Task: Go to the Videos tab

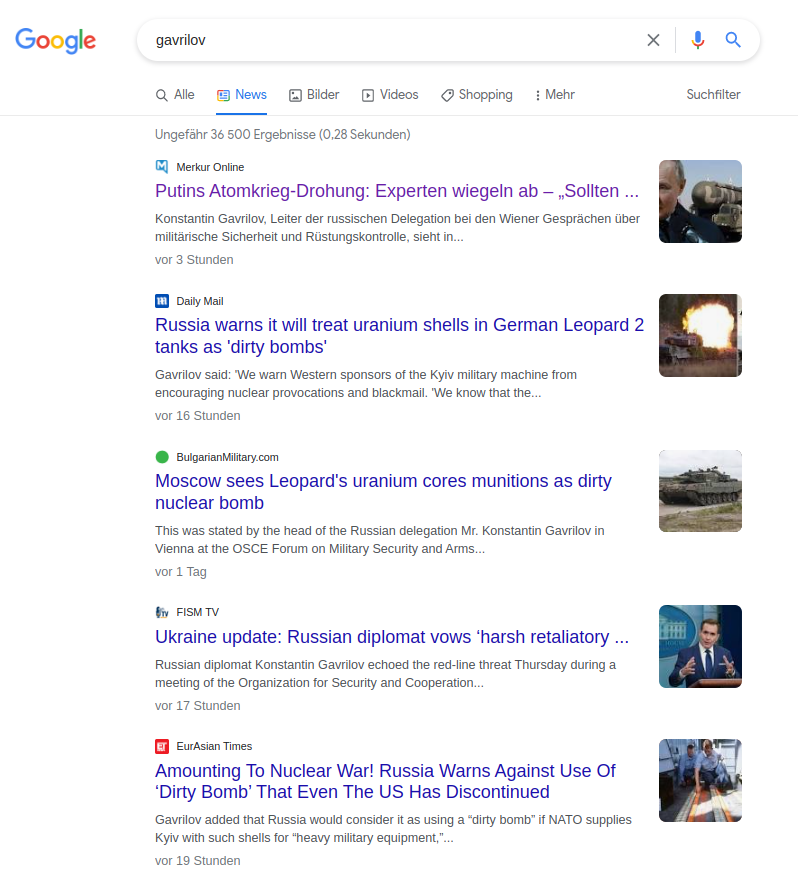Action: tap(390, 95)
